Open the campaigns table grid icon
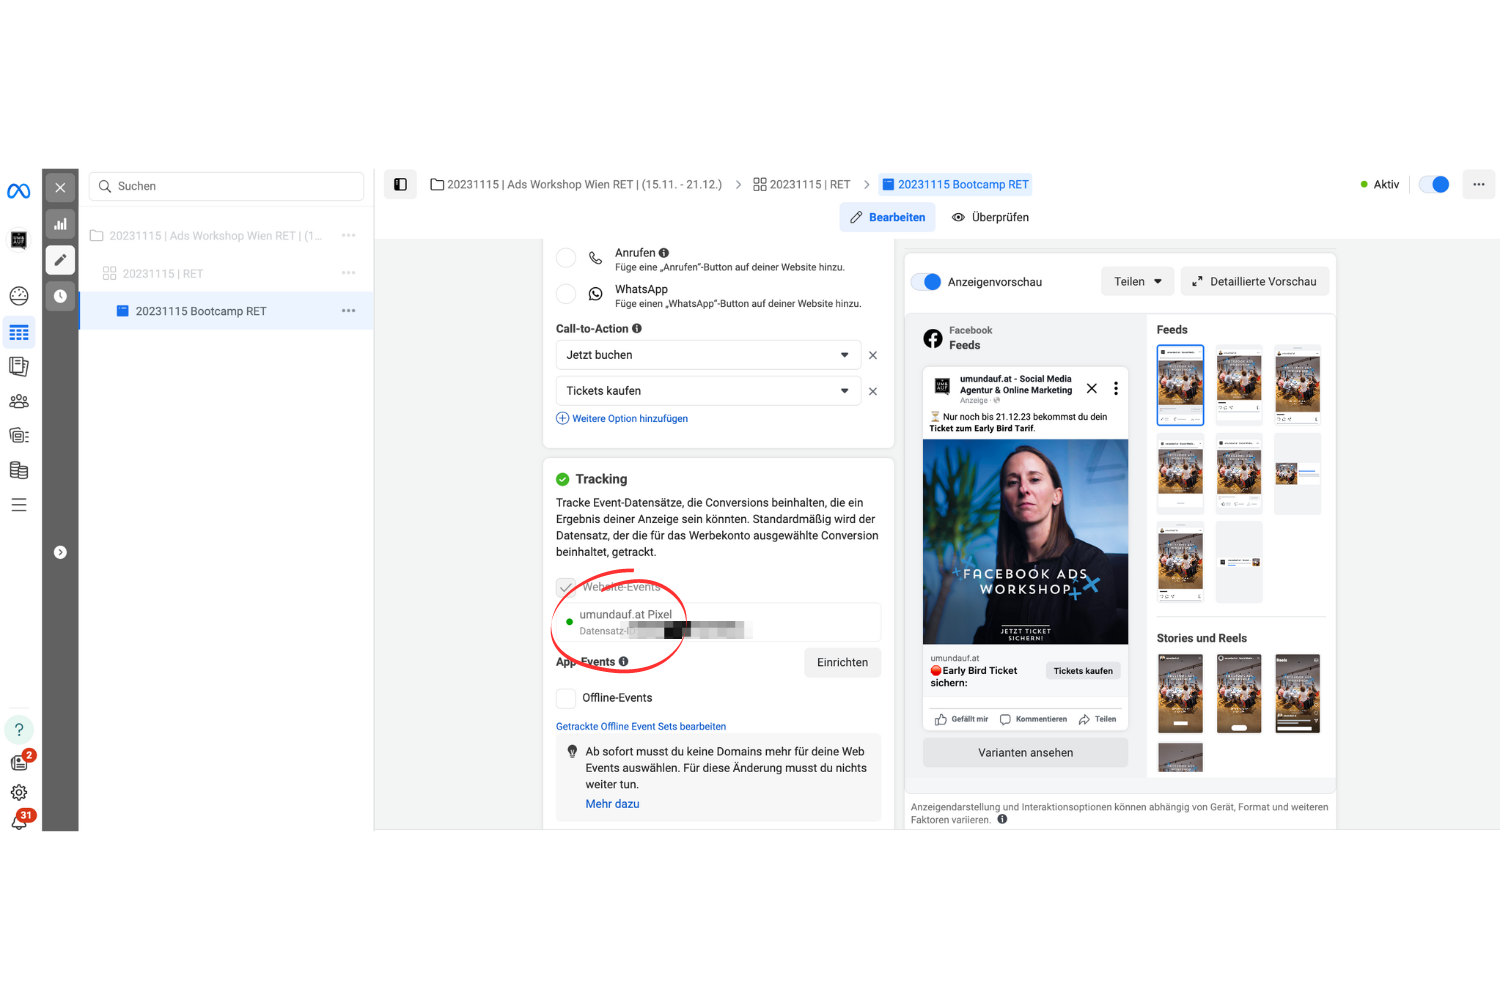 click(19, 332)
